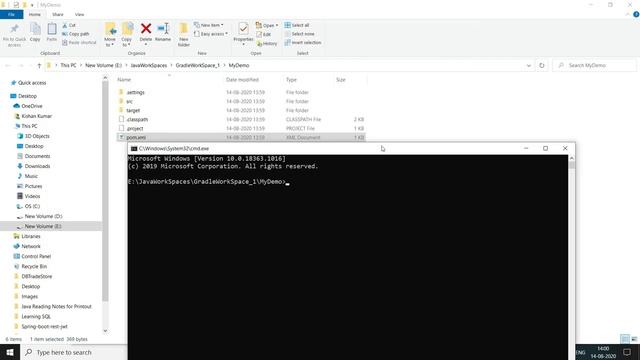Image resolution: width=640 pixels, height=360 pixels.
Task: Open the Explorer Help icon
Action: (636, 14)
